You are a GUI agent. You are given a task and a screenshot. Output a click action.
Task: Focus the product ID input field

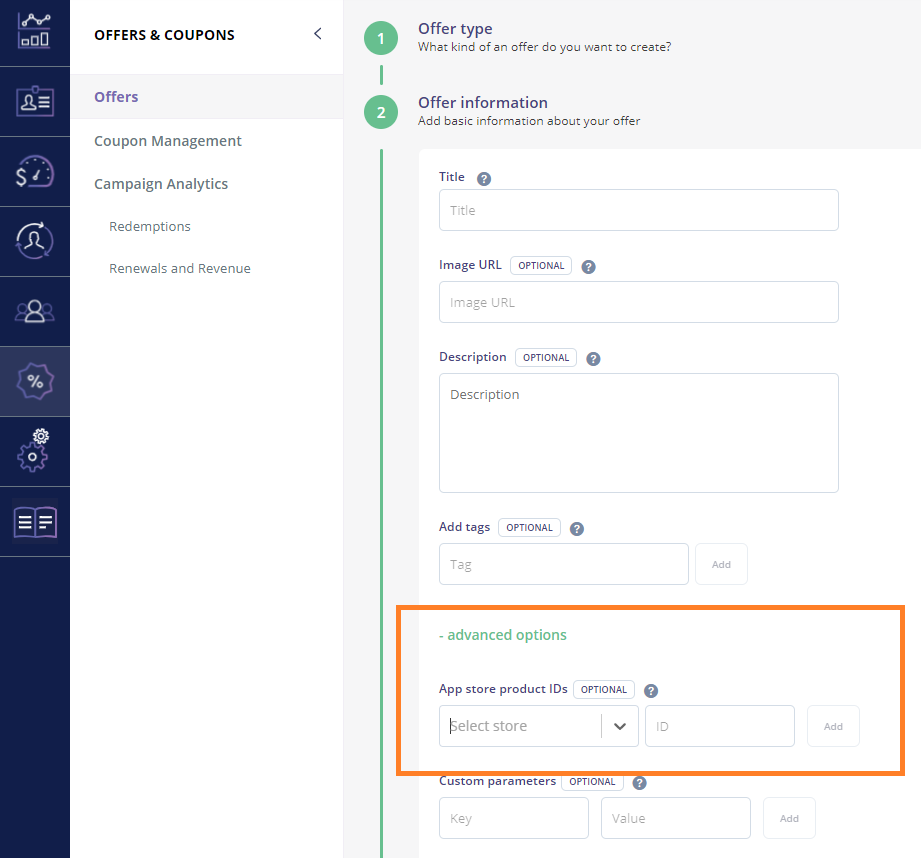[720, 726]
